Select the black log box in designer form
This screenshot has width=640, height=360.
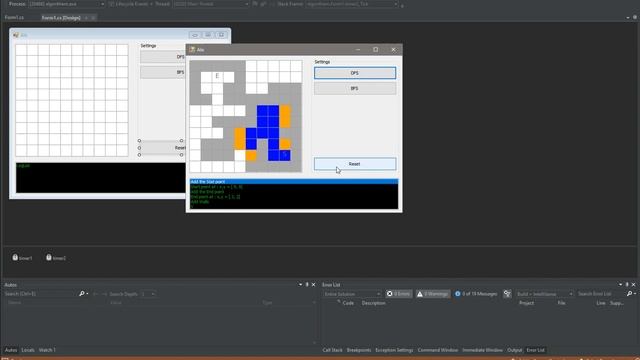(x=101, y=178)
